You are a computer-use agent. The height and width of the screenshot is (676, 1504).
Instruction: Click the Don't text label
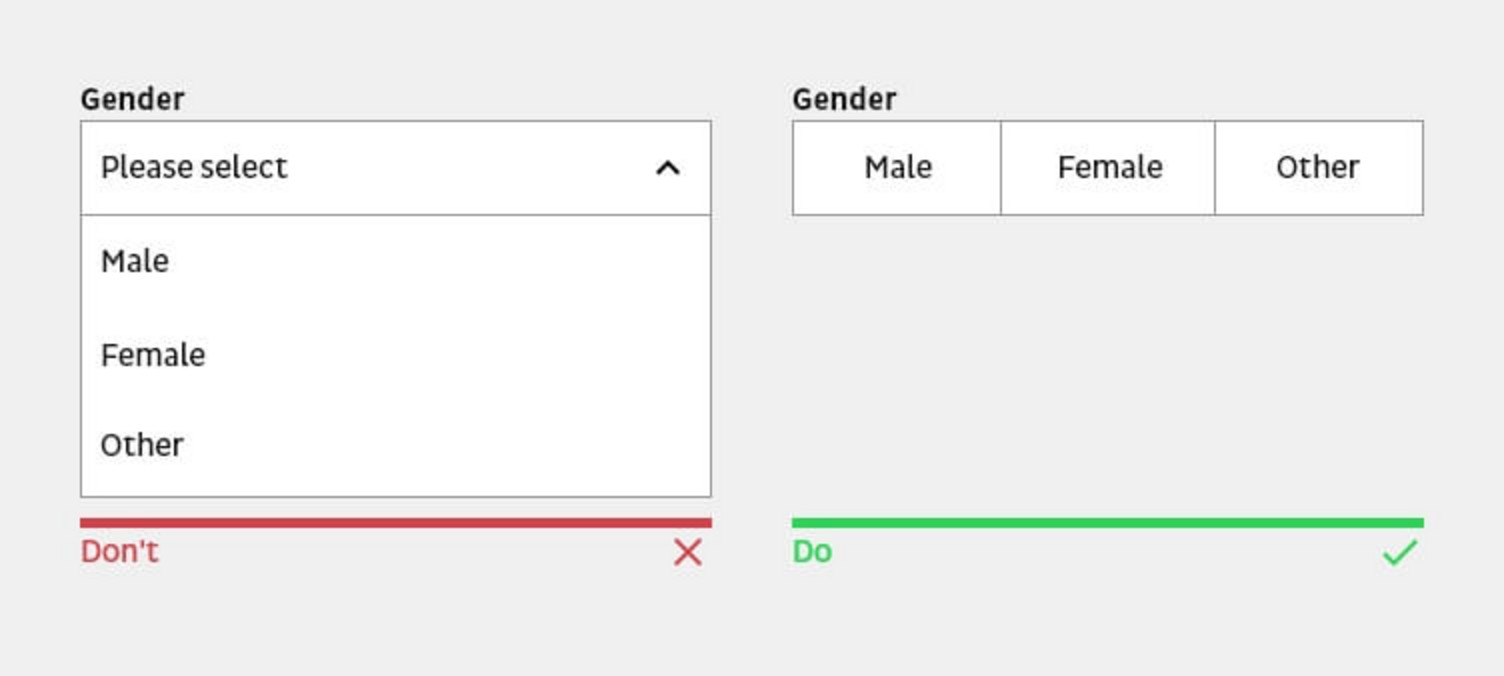[118, 551]
